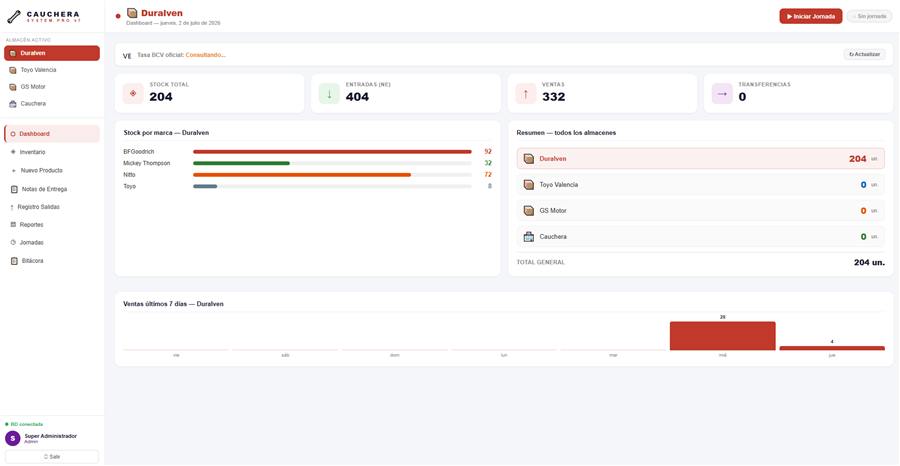This screenshot has width=900, height=466.
Task: Select the Cauchera row in the Resumen panel
Action: pyautogui.click(x=700, y=236)
